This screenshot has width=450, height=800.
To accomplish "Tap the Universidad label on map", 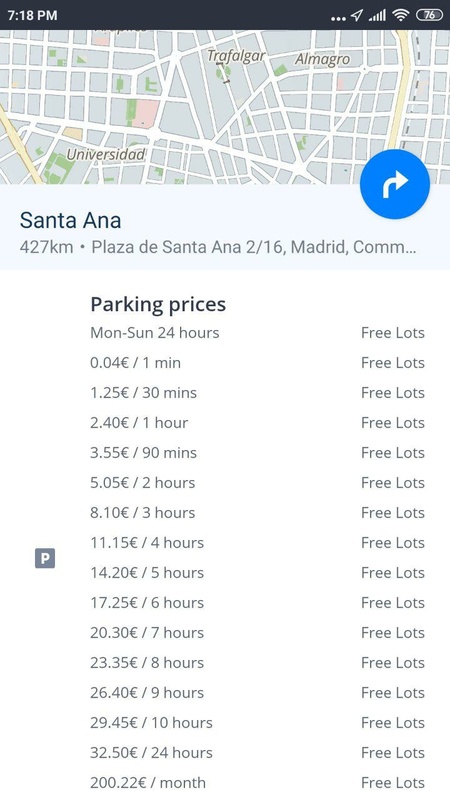I will coord(106,154).
